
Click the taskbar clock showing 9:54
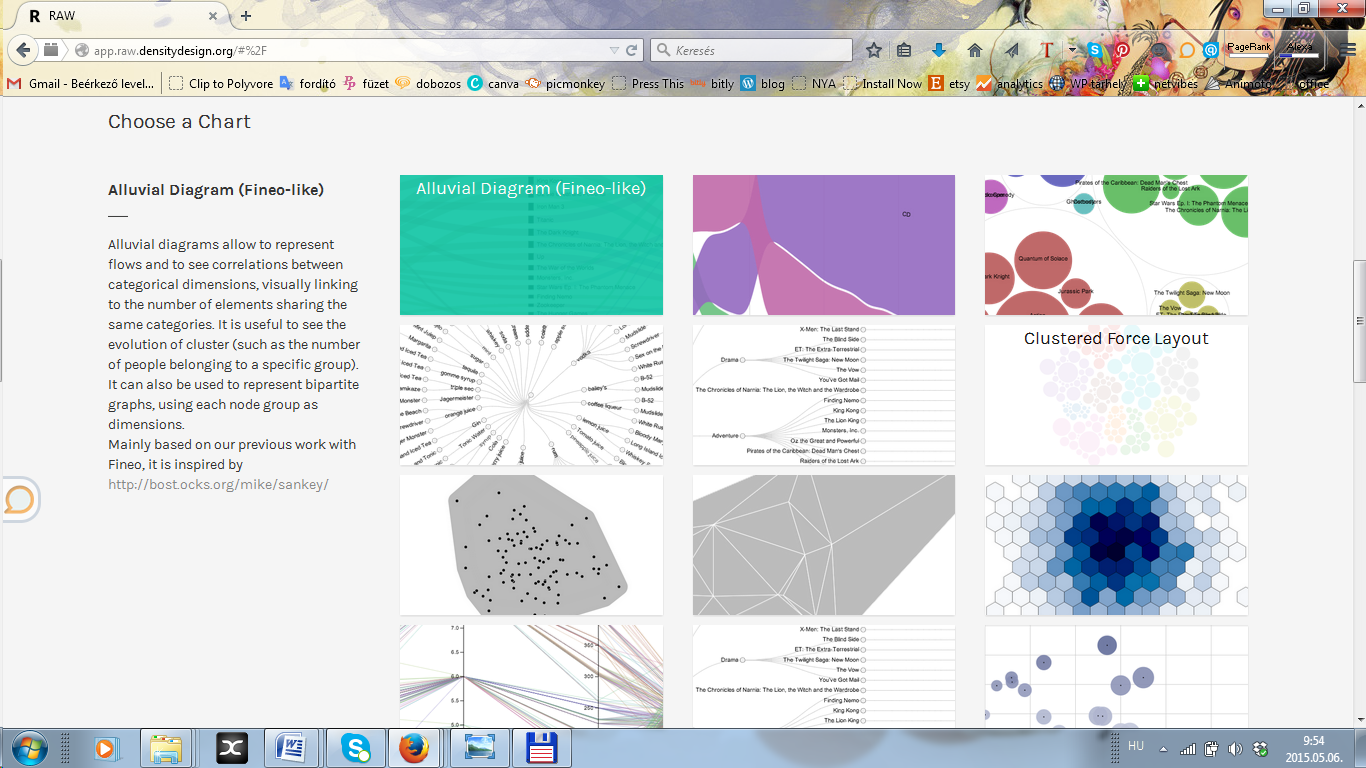[x=1312, y=748]
